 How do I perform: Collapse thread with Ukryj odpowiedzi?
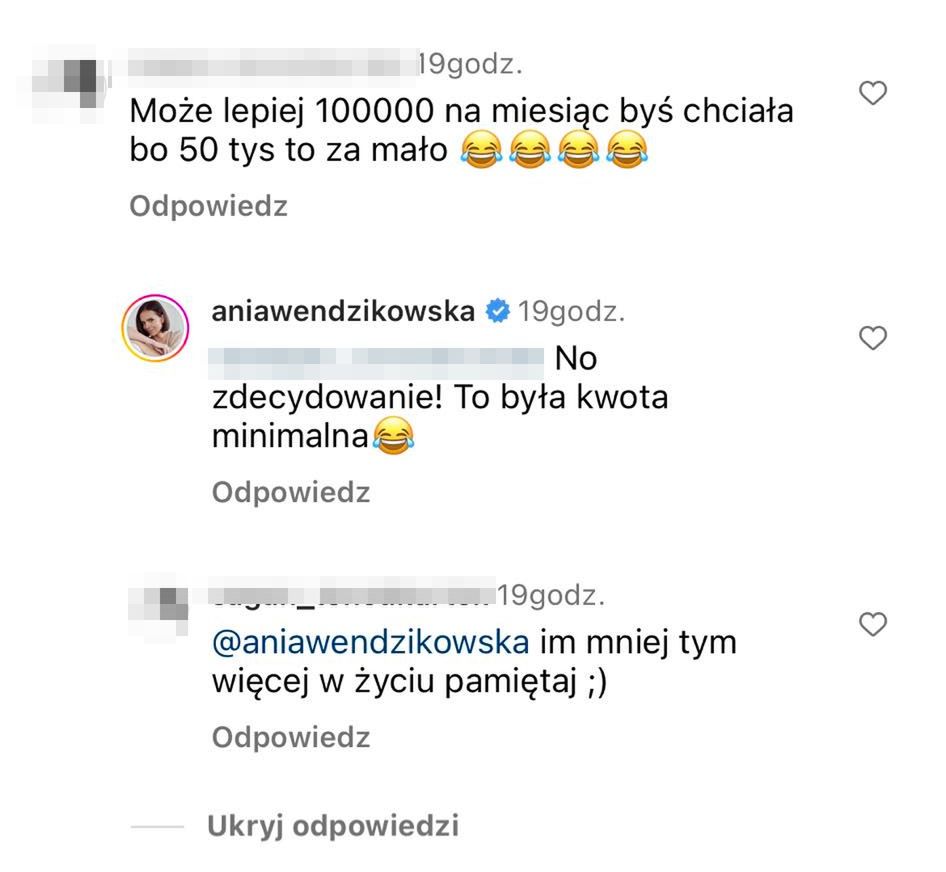click(332, 826)
